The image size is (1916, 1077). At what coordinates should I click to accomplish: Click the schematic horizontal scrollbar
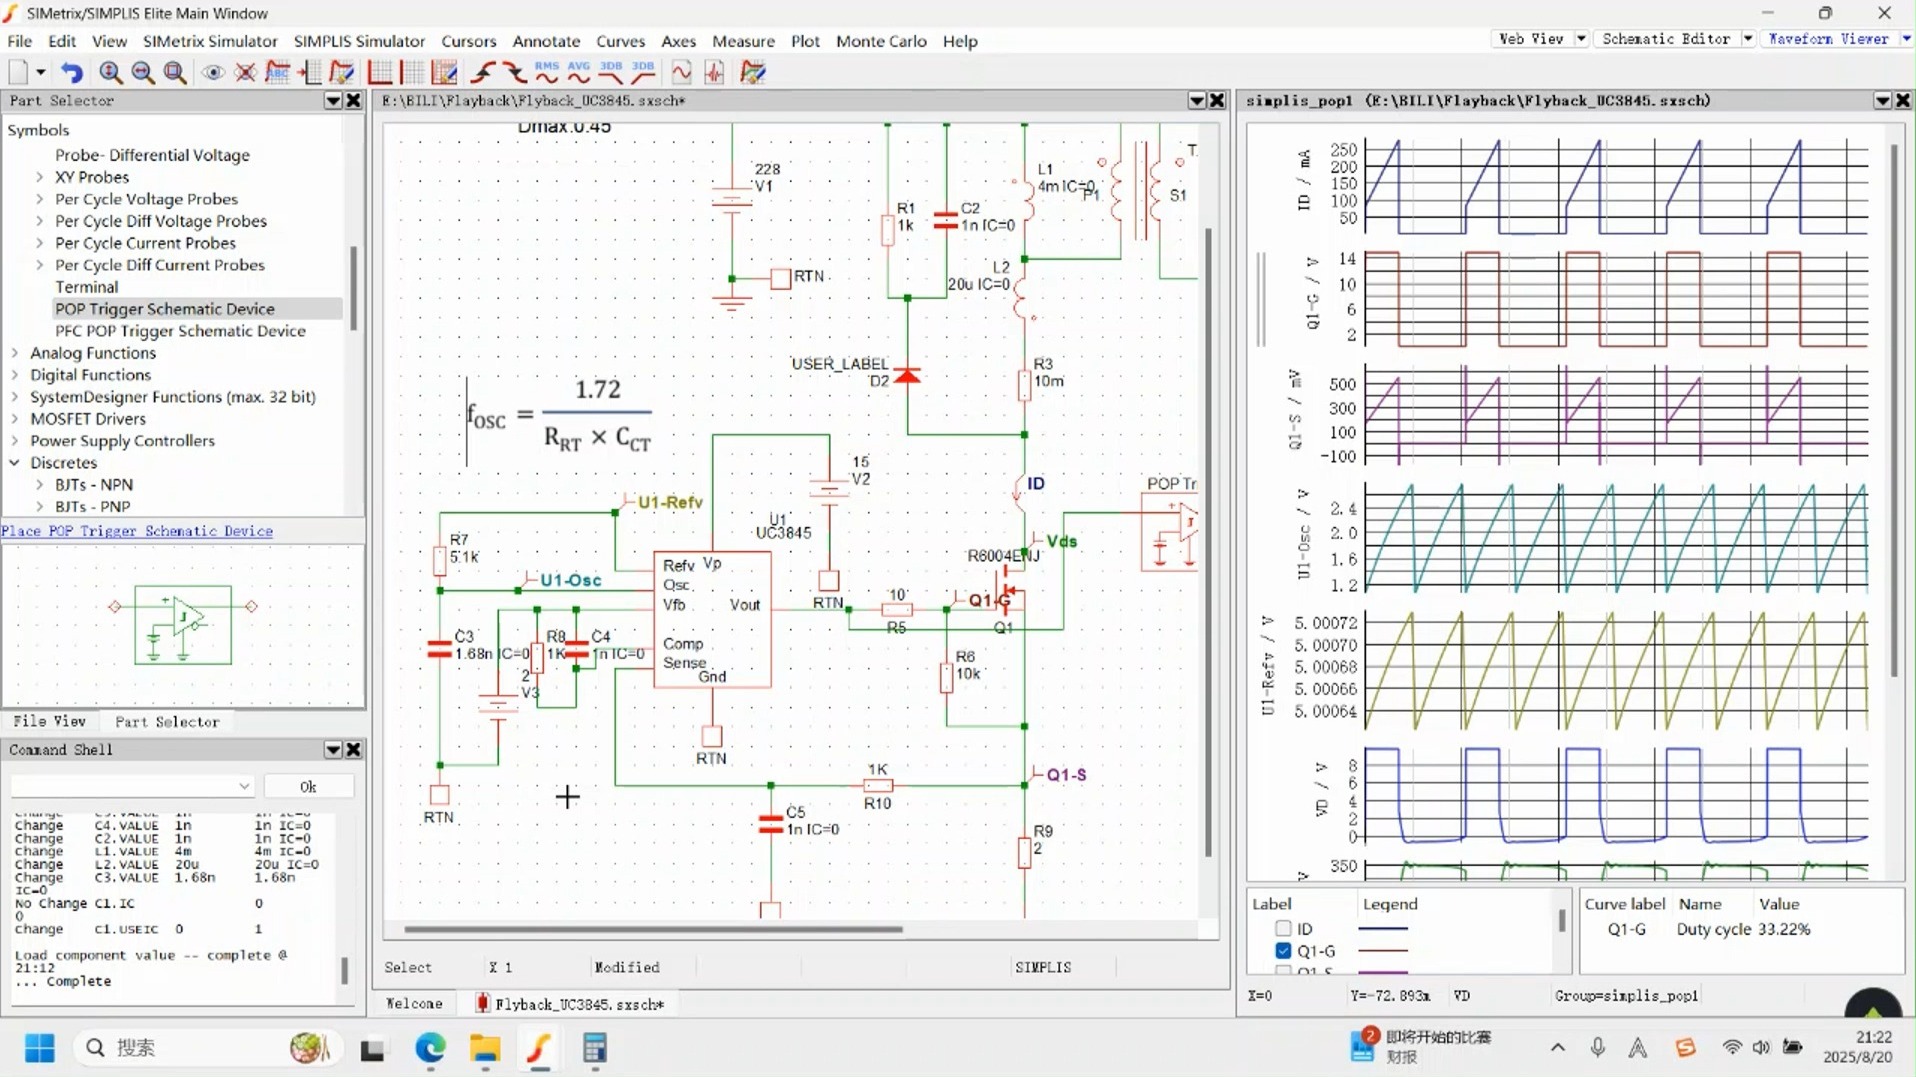pos(653,929)
